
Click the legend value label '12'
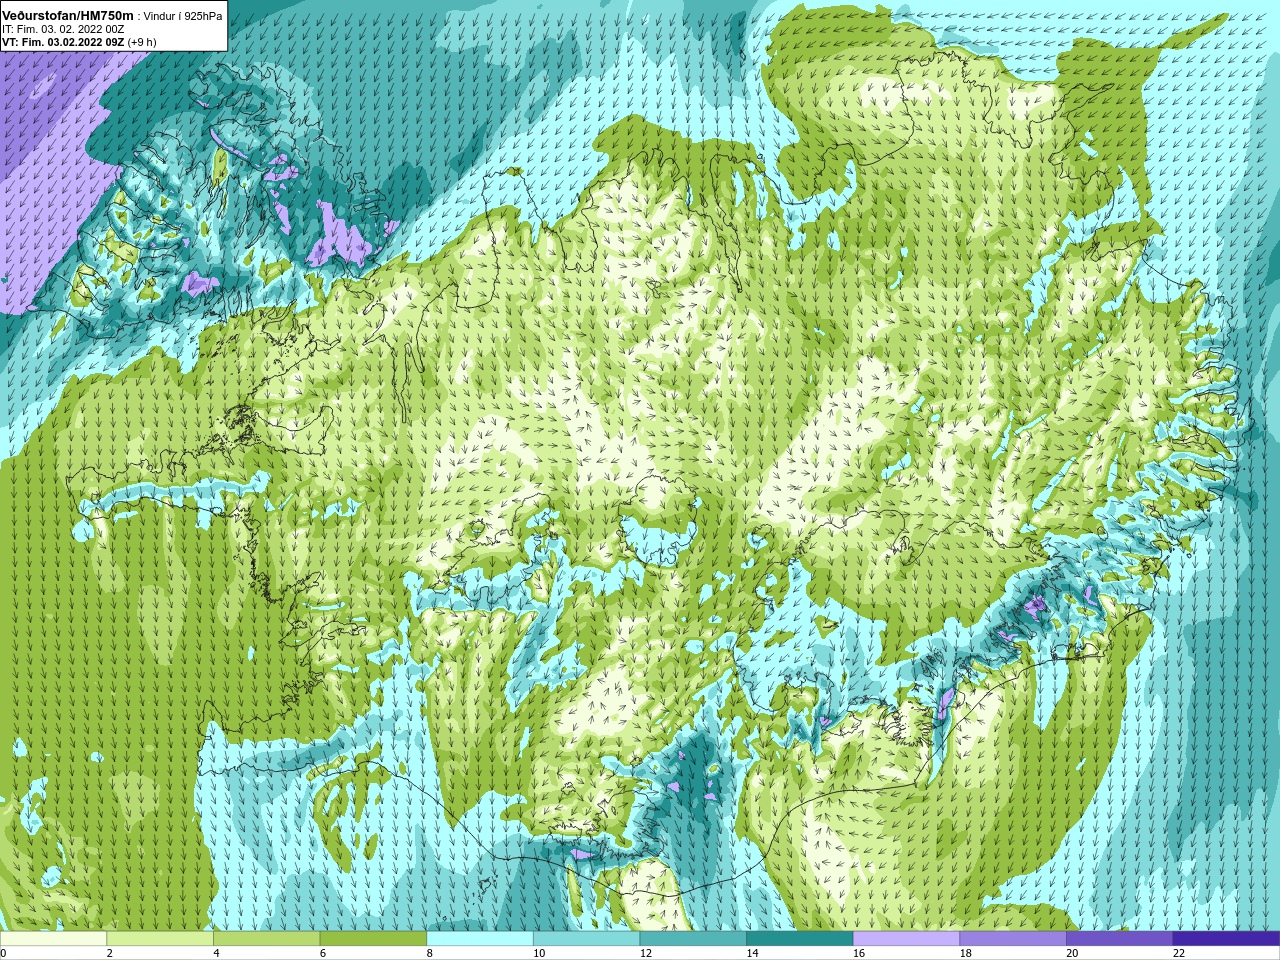pyautogui.click(x=646, y=953)
